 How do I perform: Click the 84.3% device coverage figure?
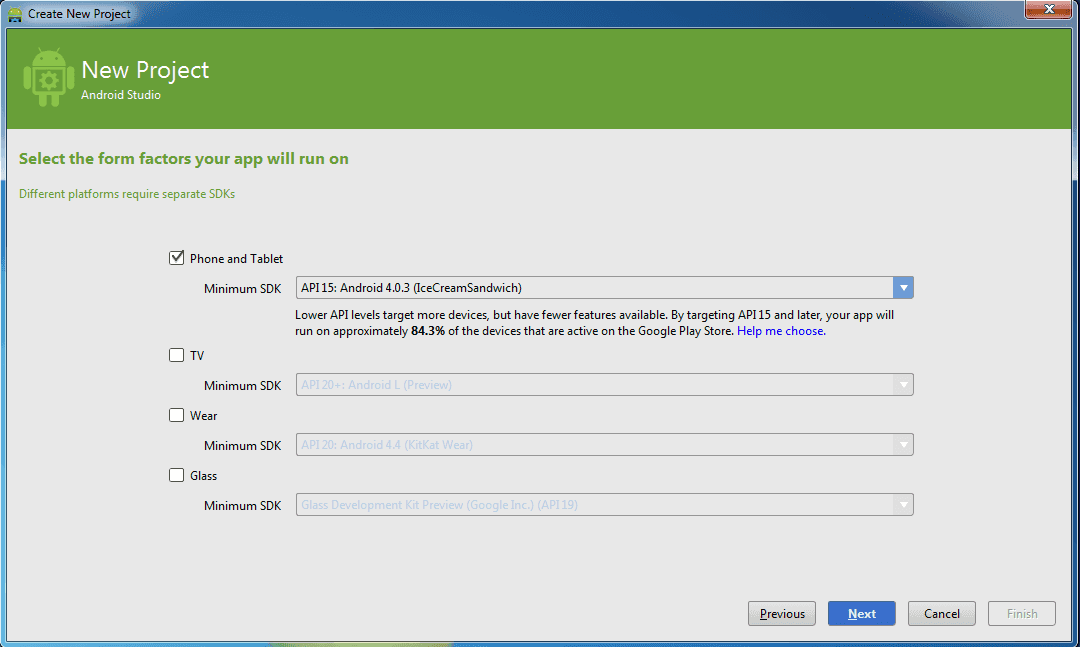pyautogui.click(x=428, y=331)
